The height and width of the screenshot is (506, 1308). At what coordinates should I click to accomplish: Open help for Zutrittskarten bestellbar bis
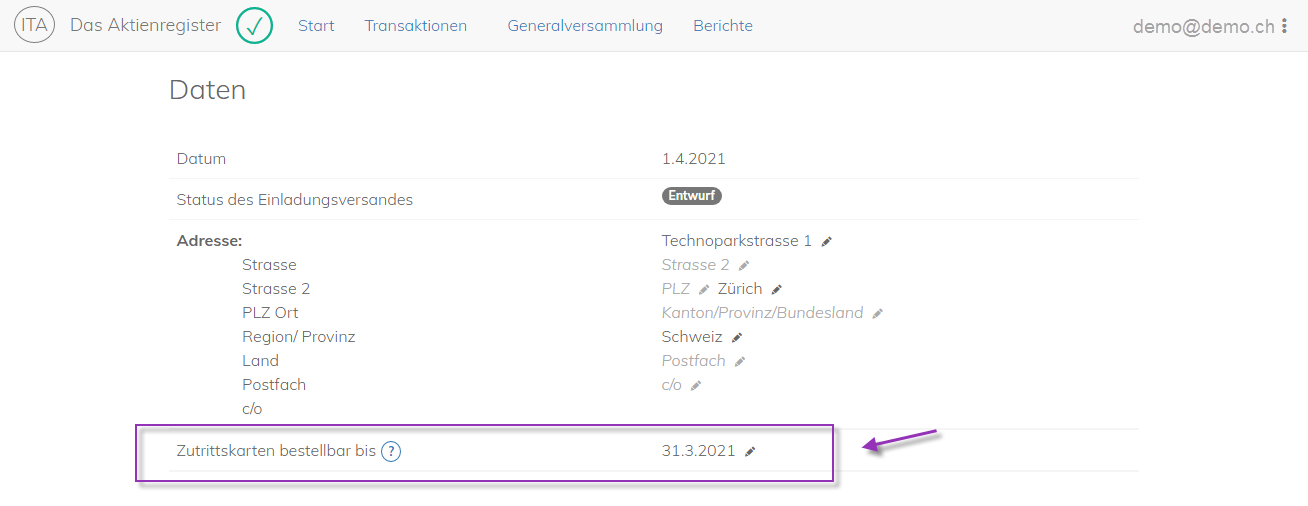pos(391,452)
